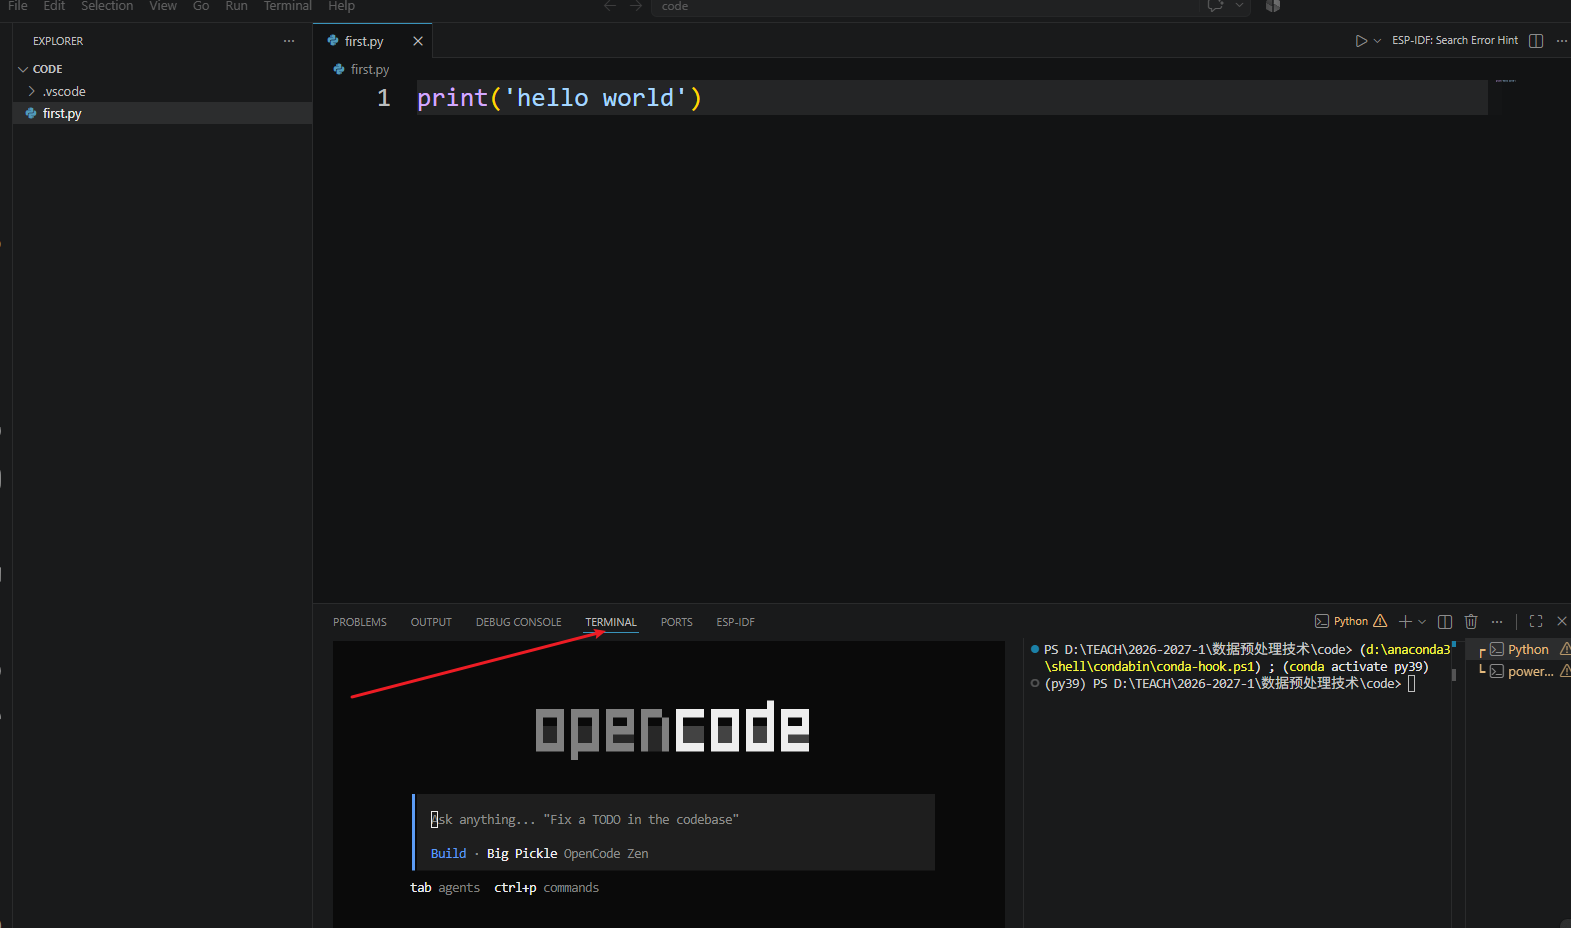Click the blue dot command decoration in terminal
Screen dimensions: 1571x928
[1035, 649]
